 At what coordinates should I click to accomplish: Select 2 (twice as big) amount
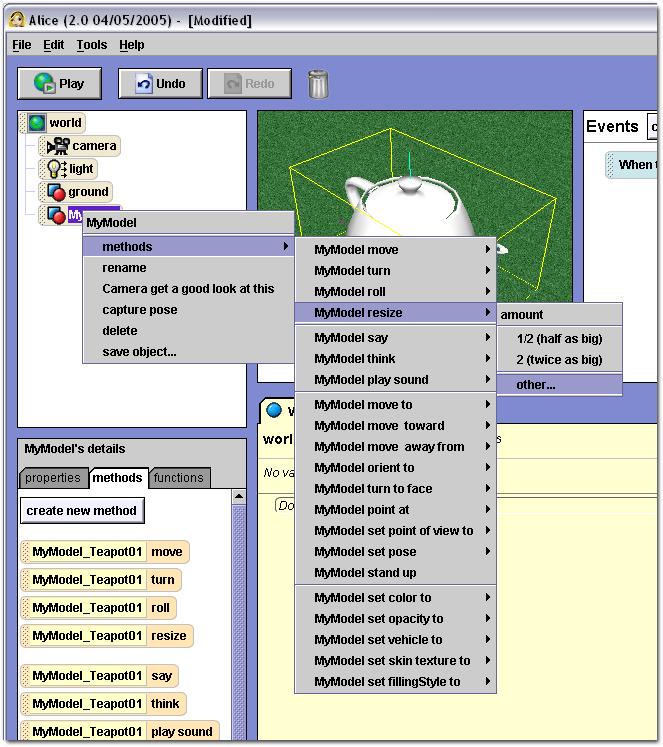(560, 360)
